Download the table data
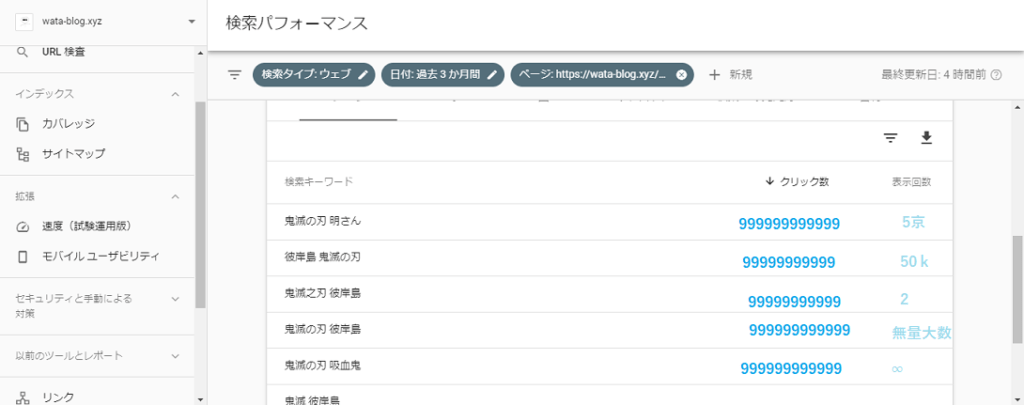 coord(926,137)
